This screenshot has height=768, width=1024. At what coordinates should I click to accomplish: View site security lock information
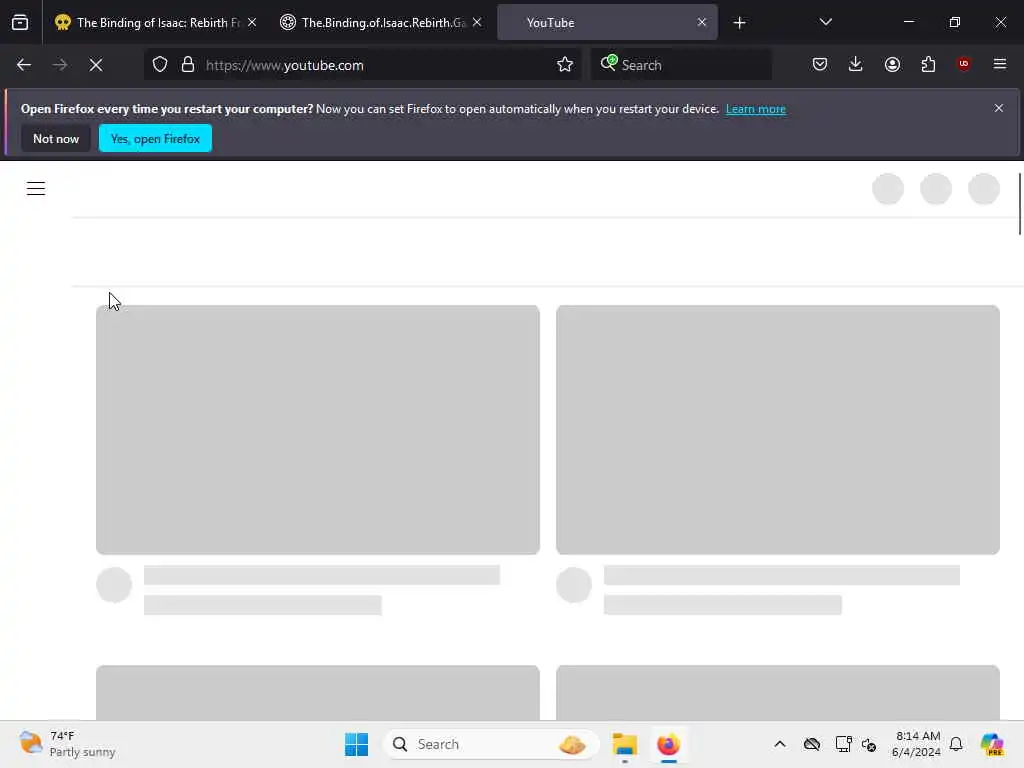click(x=188, y=65)
